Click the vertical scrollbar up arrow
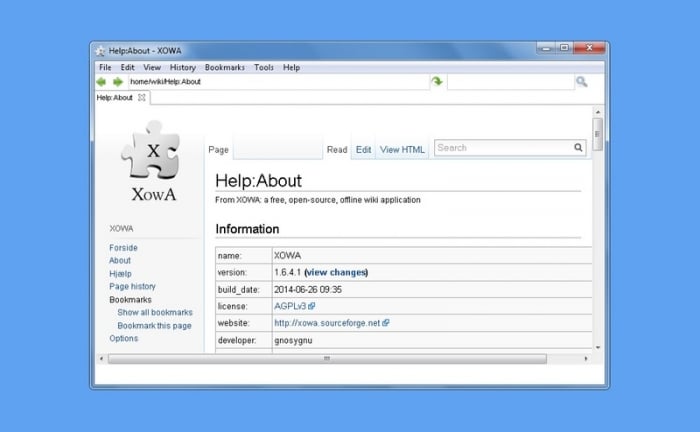700x432 pixels. [x=598, y=112]
